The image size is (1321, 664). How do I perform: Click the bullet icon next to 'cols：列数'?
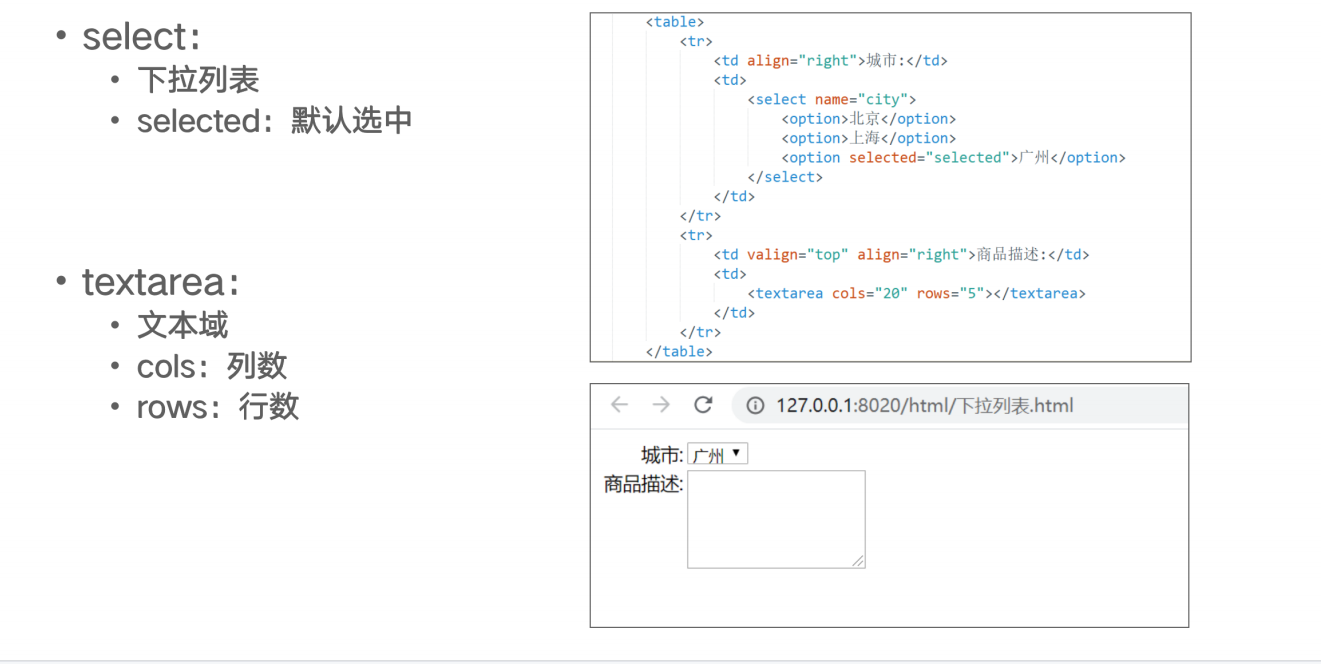pos(117,366)
